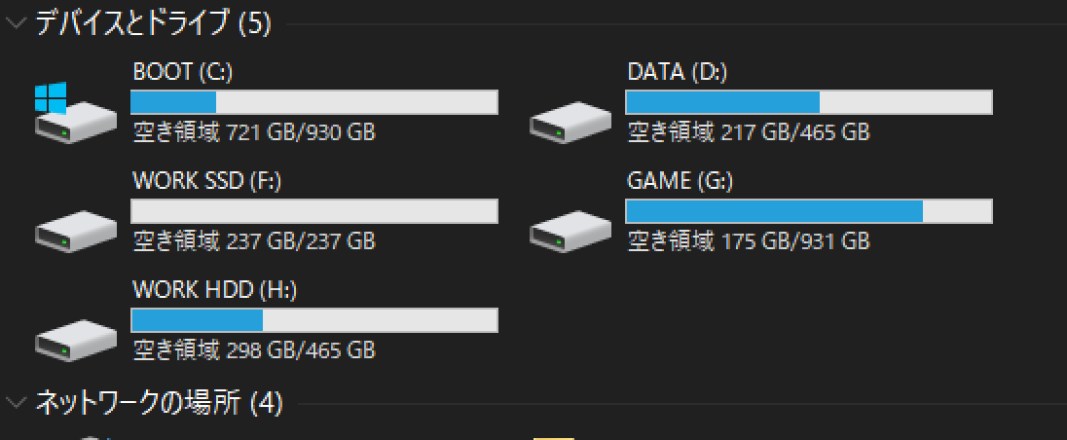Collapse the ネットワークの場所 section chevron
The width and height of the screenshot is (1067, 440).
click(15, 403)
